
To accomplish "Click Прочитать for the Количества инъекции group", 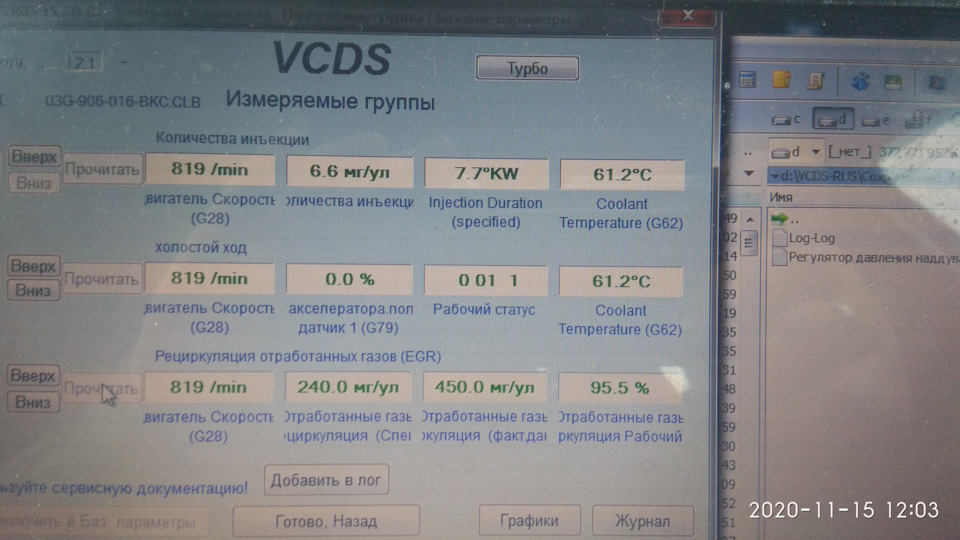I will [x=103, y=169].
